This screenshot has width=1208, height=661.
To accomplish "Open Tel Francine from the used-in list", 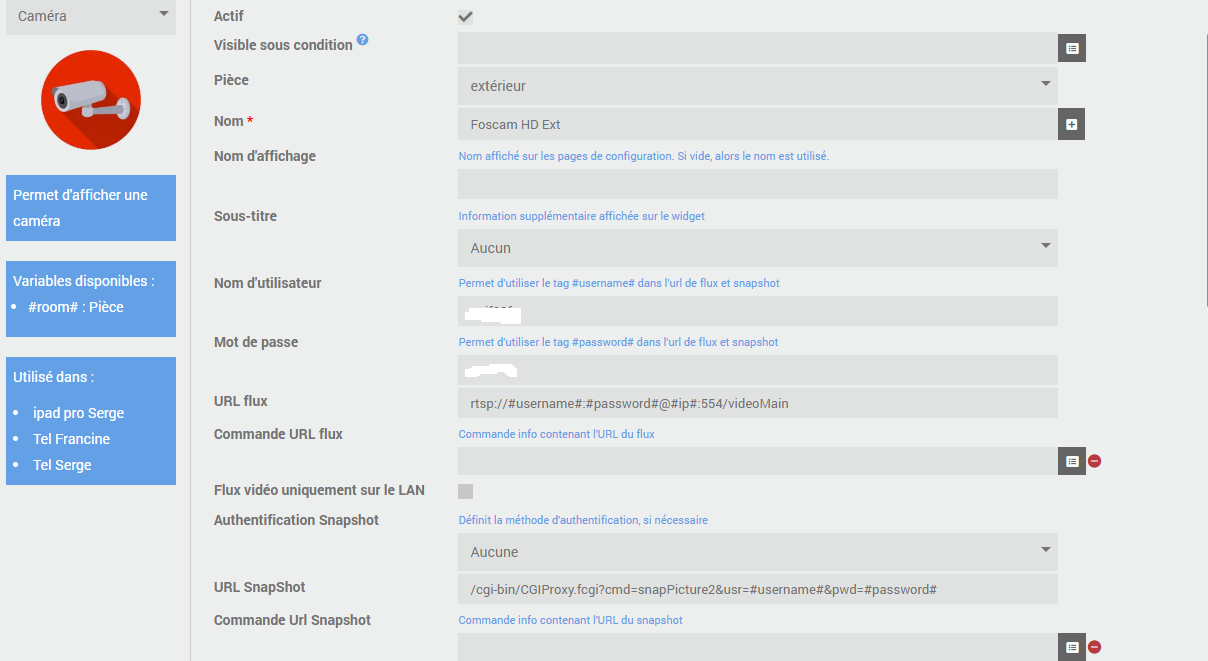I will coord(71,439).
